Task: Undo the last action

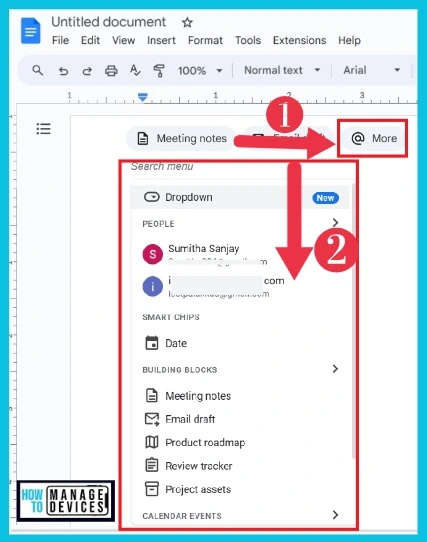Action: click(63, 71)
